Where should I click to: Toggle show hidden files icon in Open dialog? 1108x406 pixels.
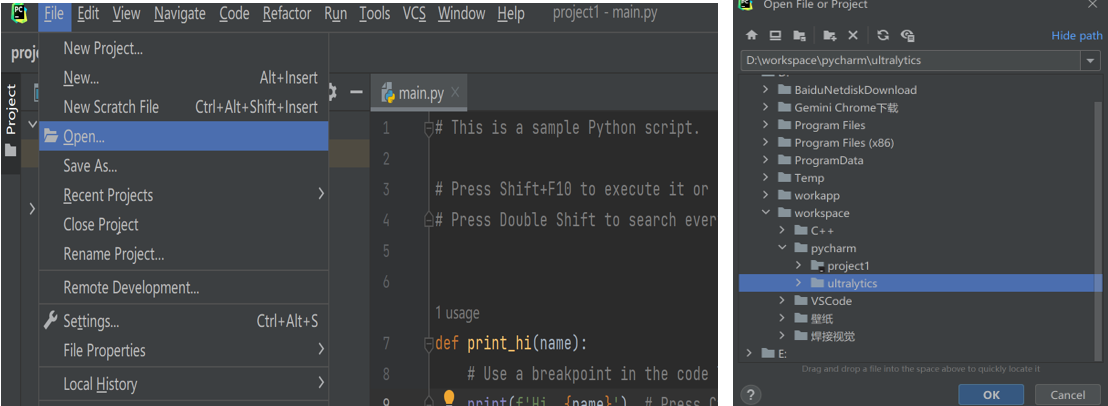coord(908,35)
